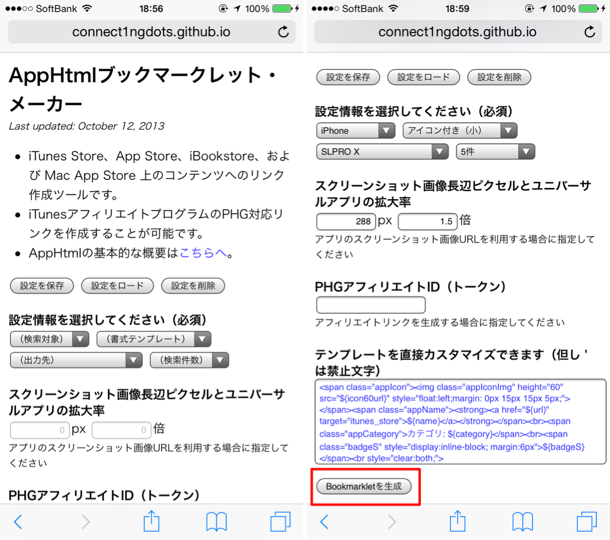The image size is (610, 540).
Task: Click PHG affiliate ID token field
Action: (x=371, y=305)
